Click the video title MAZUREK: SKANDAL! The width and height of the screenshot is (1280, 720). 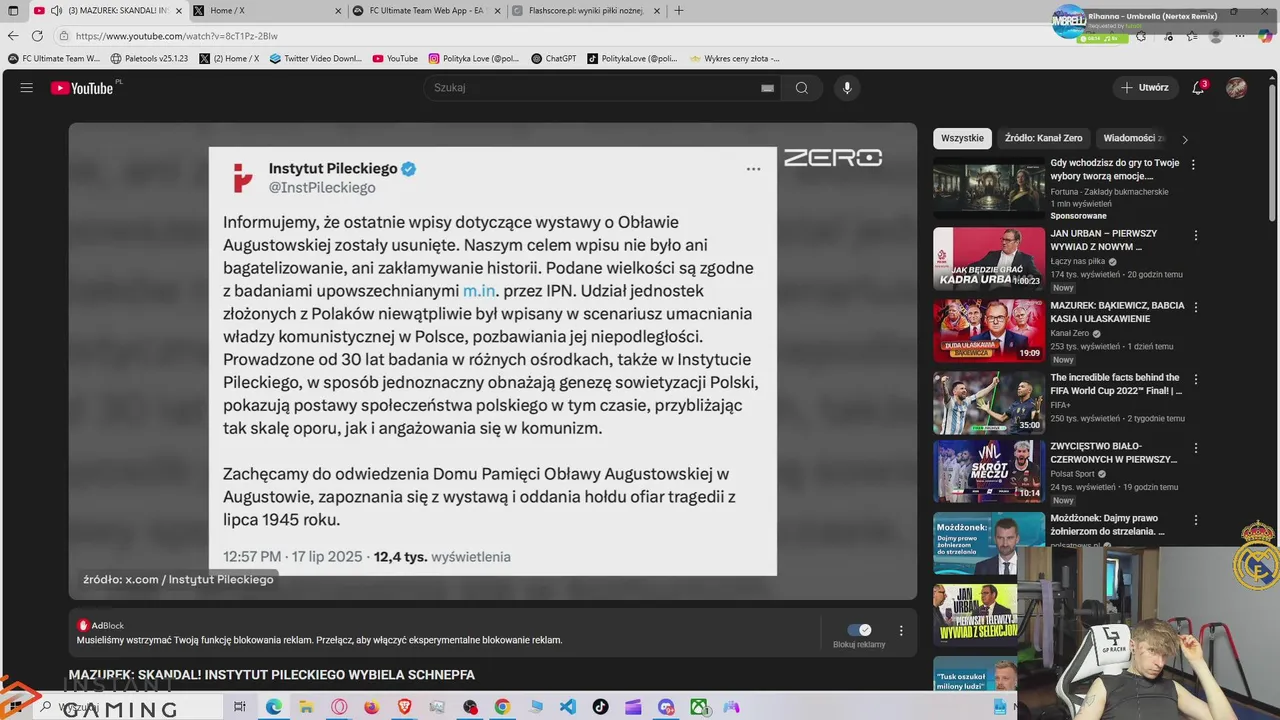tap(272, 675)
